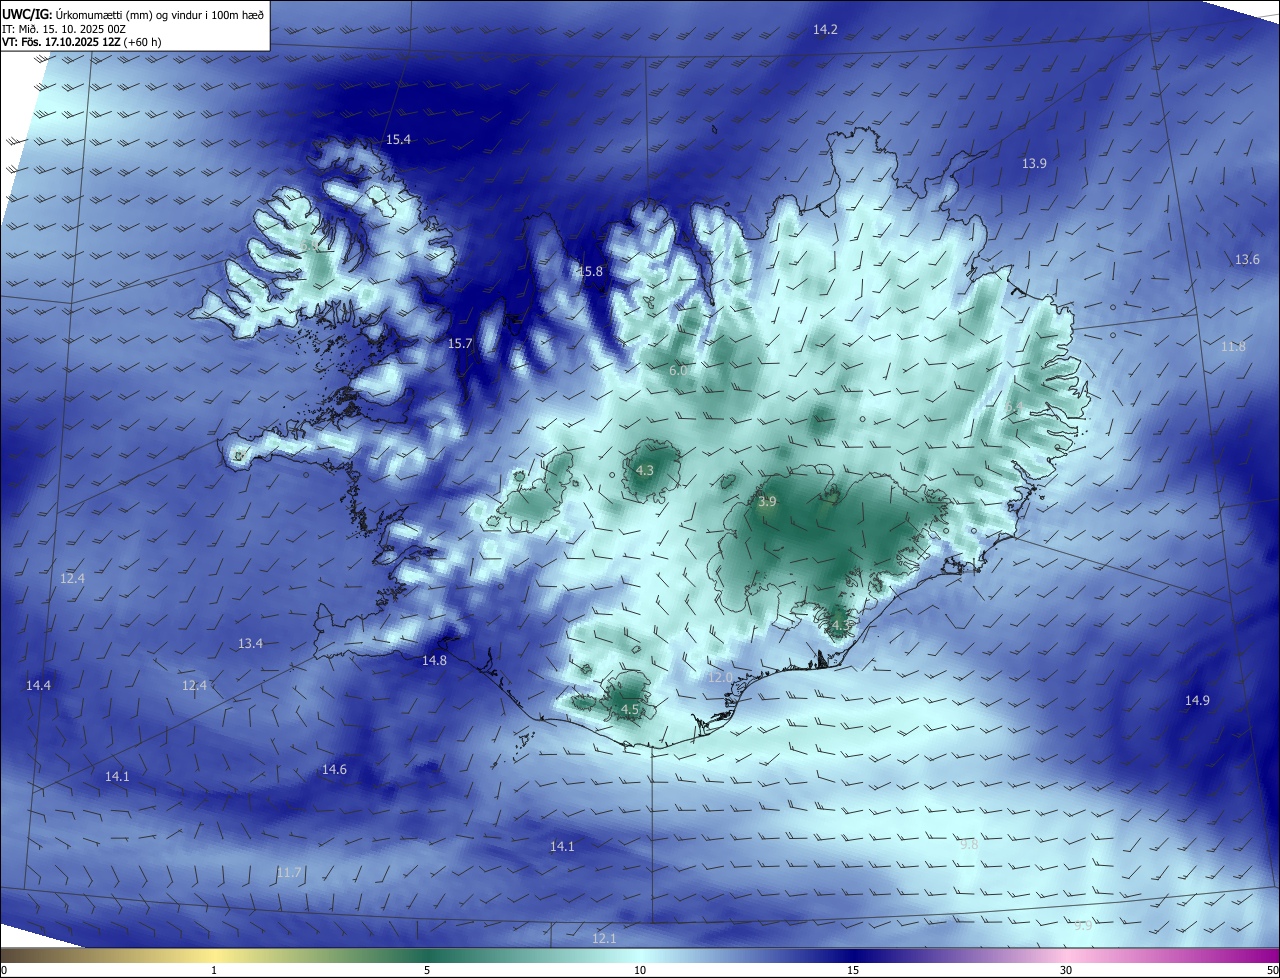1280x978 pixels.
Task: Click the 50 tick on the color scale
Action: 1273,970
